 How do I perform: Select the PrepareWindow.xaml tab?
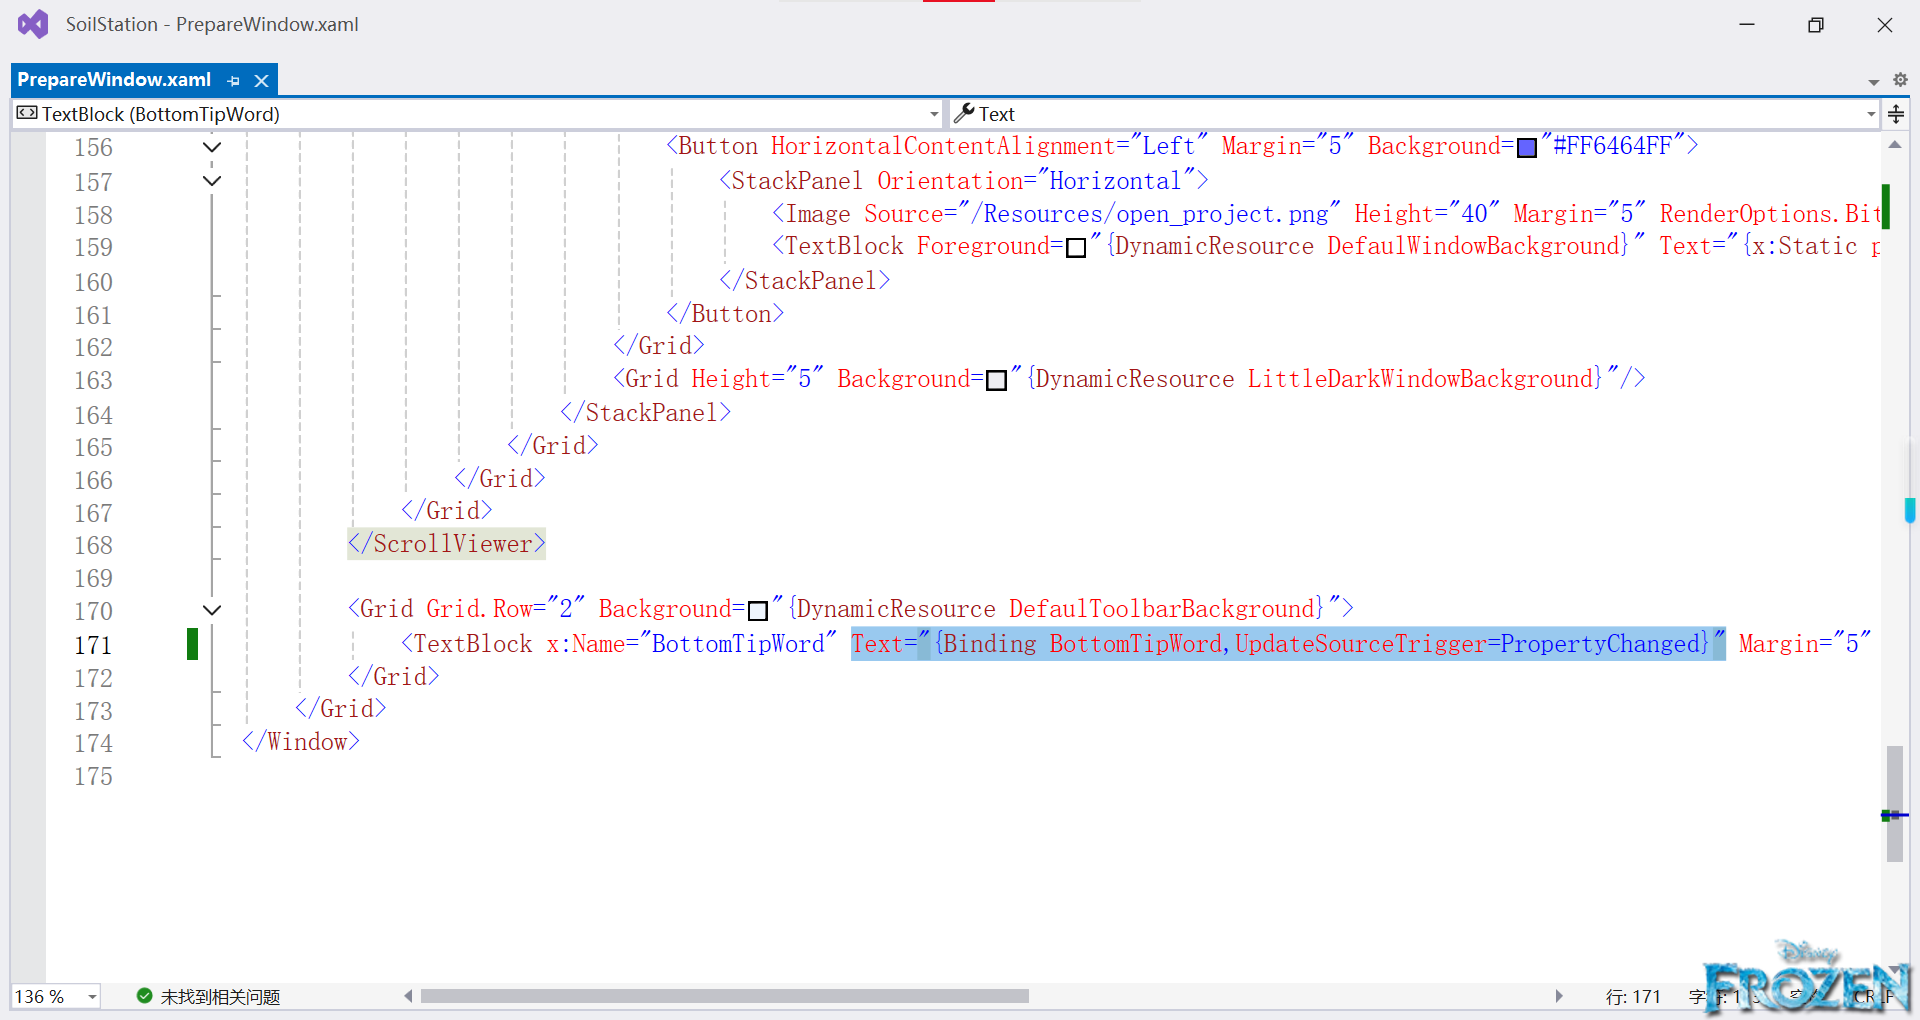[115, 79]
